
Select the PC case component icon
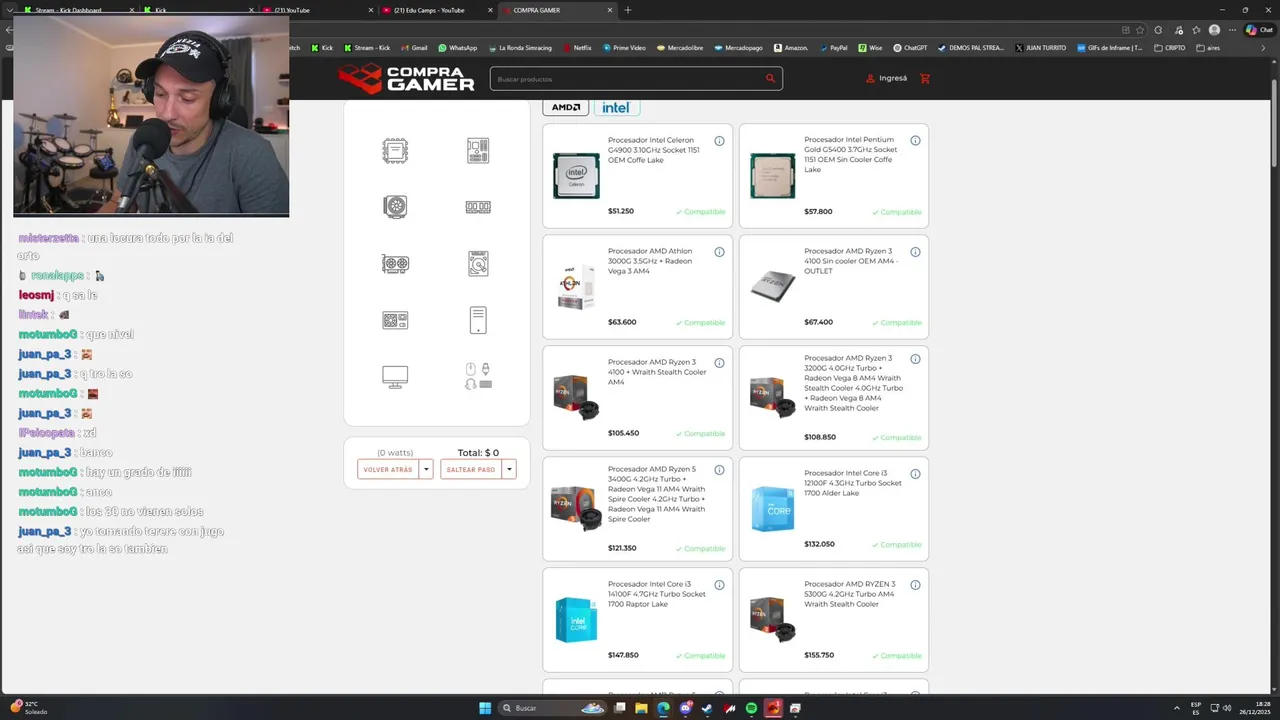(x=478, y=320)
